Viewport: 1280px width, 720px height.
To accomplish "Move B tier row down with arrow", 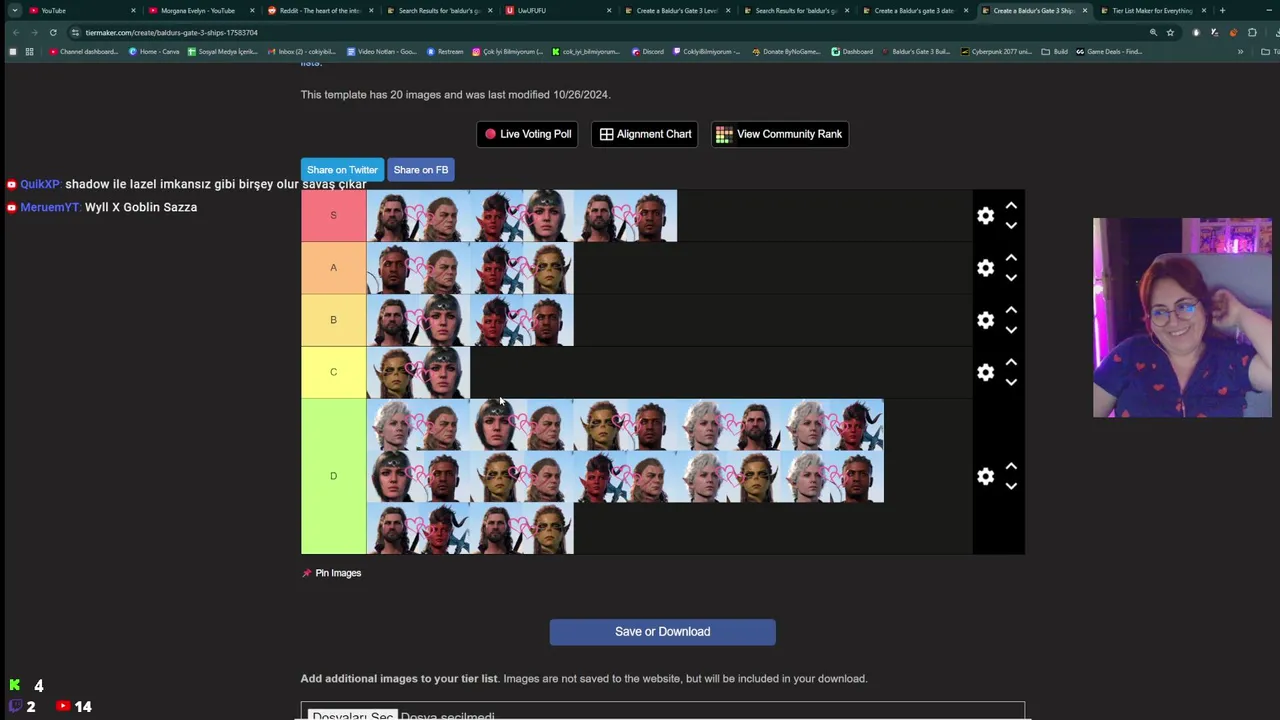I will click(x=1011, y=330).
